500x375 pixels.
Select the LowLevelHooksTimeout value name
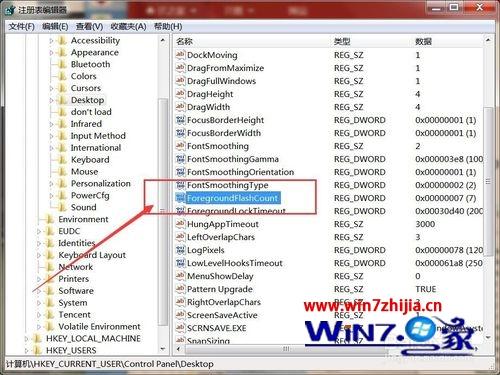coord(235,263)
